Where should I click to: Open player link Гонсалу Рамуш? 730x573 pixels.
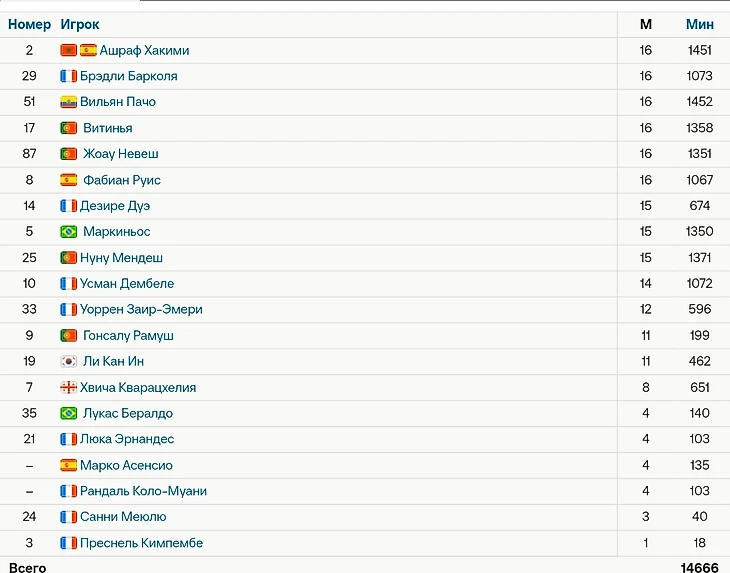pyautogui.click(x=129, y=335)
